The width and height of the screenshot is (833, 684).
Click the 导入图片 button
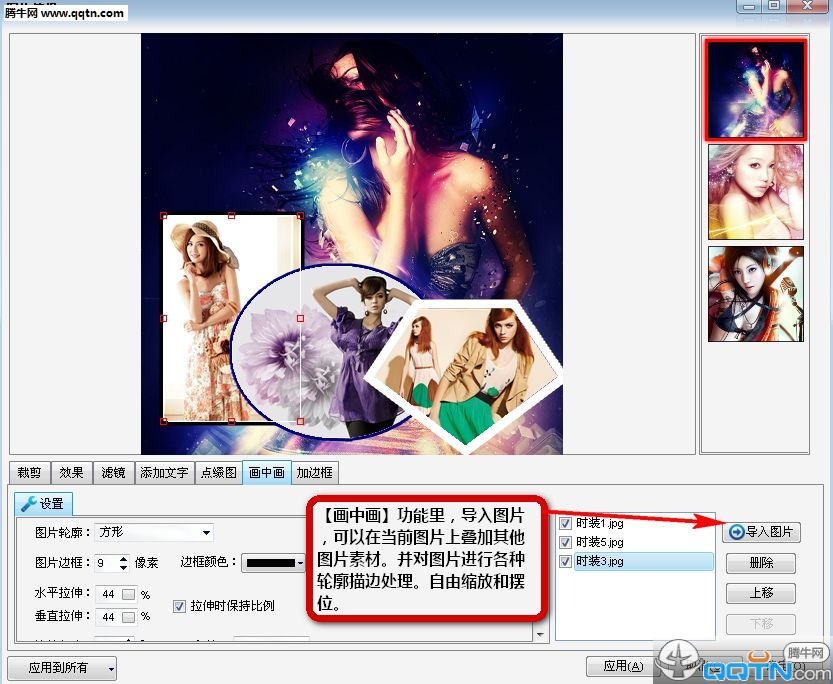click(x=761, y=532)
